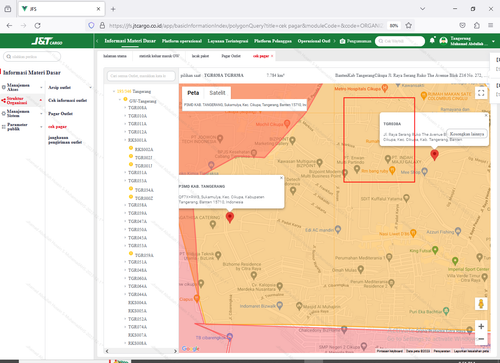Click the tree scrollbar left arrow
The image size is (500, 363).
point(107,351)
